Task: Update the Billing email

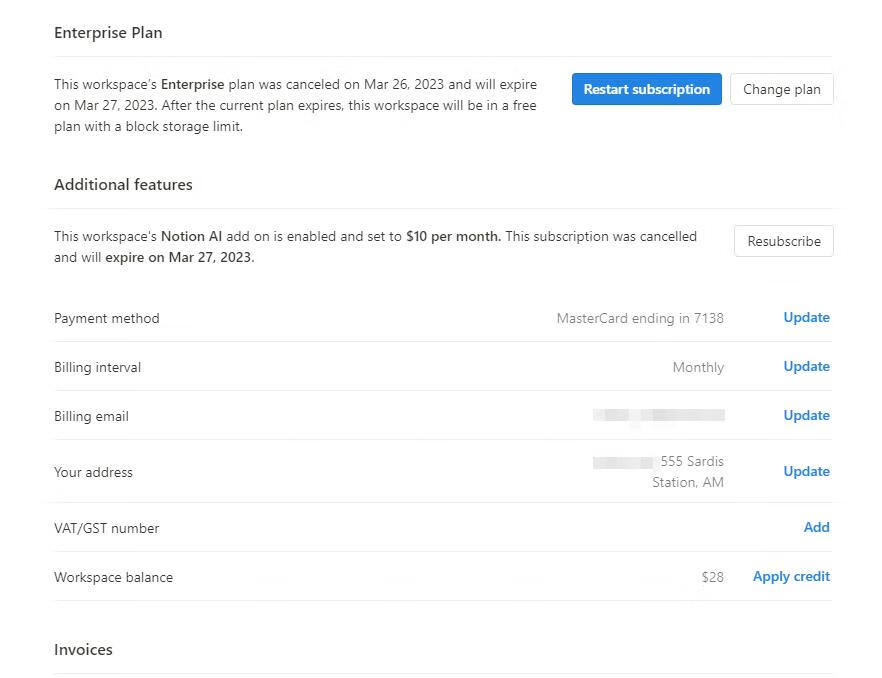Action: [806, 416]
